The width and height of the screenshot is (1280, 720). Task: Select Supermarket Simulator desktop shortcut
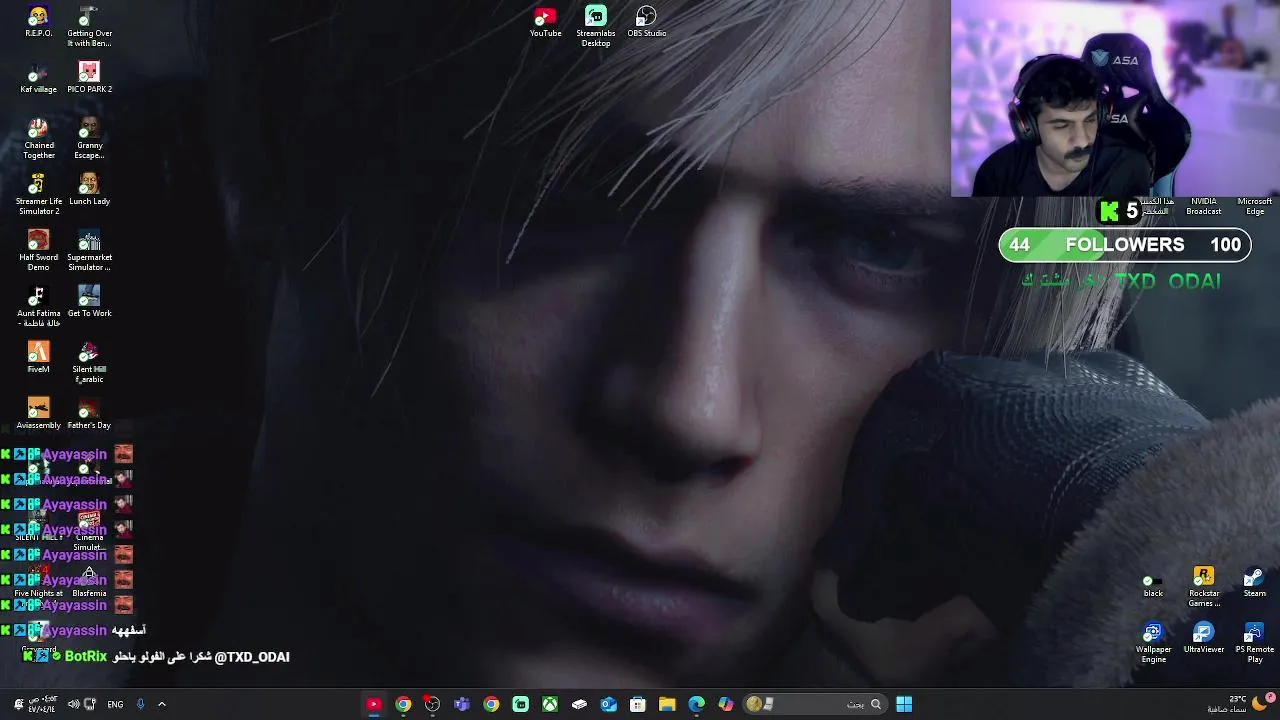tap(89, 251)
